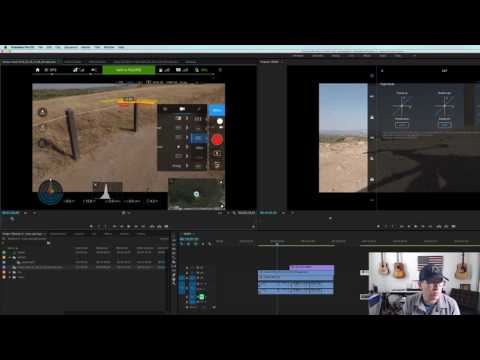This screenshot has width=480, height=360.
Task: Step back one frame in Program monitor
Action: pyautogui.click(x=409, y=226)
